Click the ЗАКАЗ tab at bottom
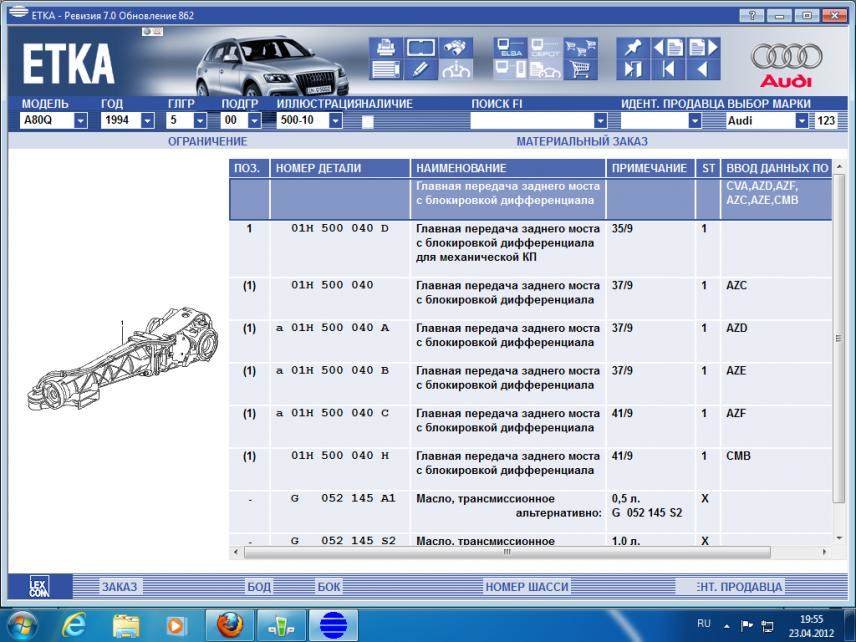Image resolution: width=856 pixels, height=642 pixels. tap(120, 587)
